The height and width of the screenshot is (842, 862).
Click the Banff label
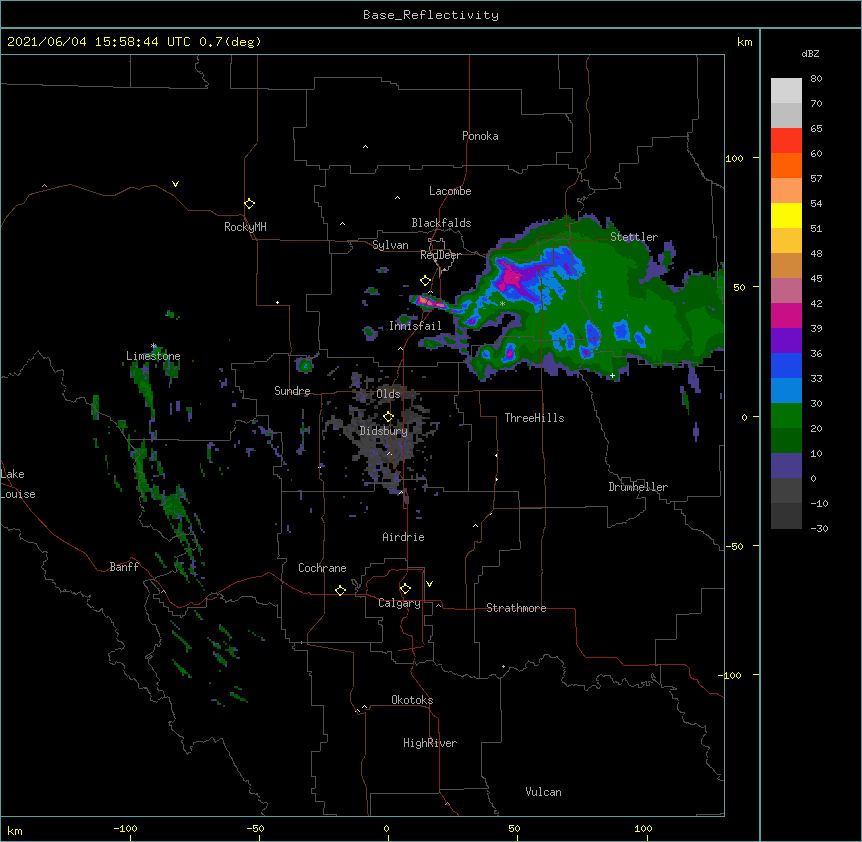[x=124, y=567]
